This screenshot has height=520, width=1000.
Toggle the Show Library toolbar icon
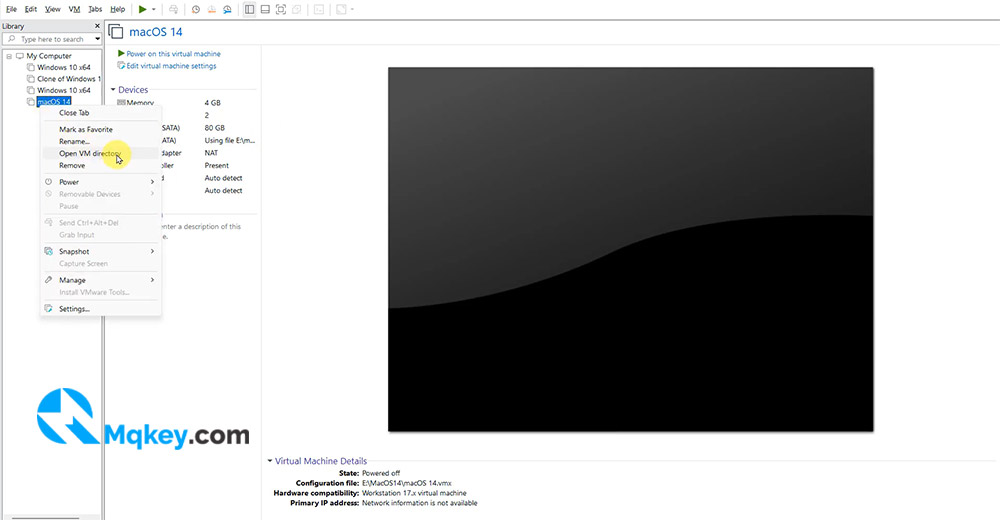249,10
